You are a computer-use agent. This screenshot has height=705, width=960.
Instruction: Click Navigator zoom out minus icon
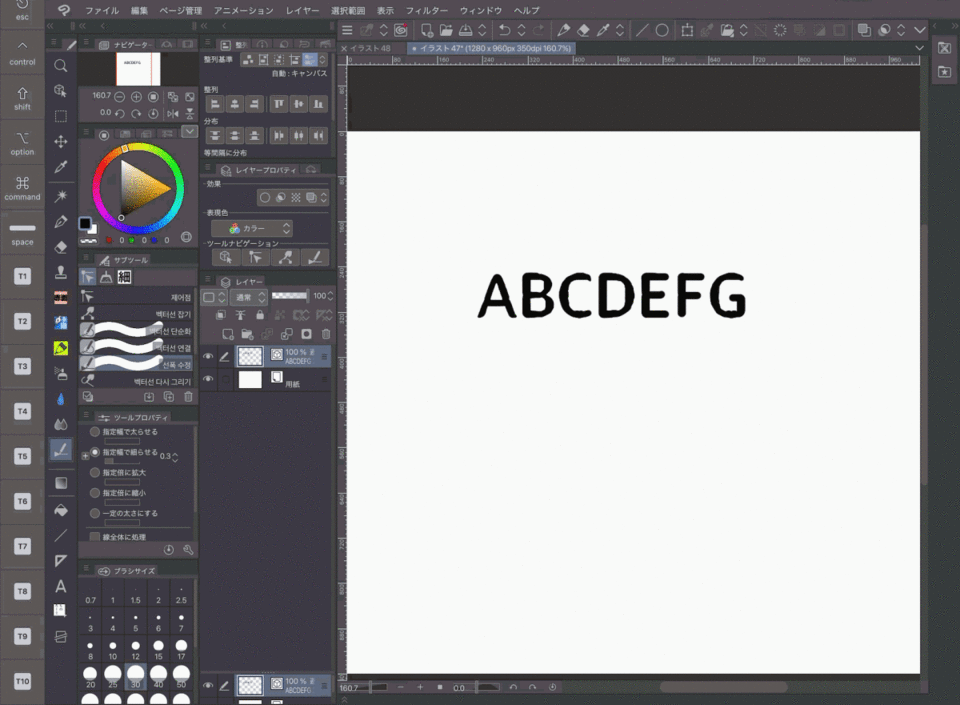click(120, 97)
